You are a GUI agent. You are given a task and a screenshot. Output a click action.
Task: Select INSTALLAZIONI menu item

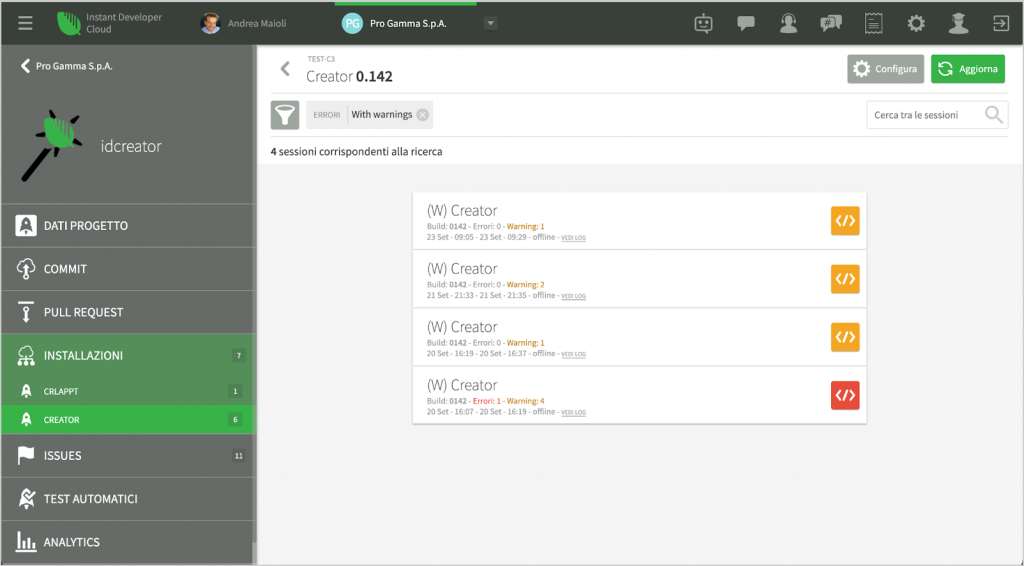[128, 355]
